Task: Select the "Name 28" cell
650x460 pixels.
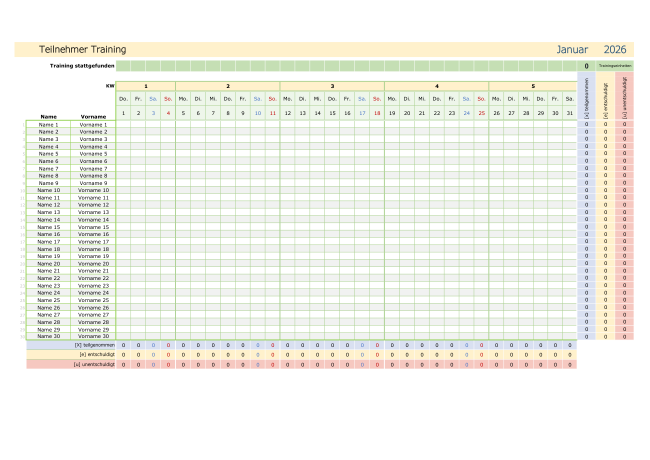Action: coord(49,322)
